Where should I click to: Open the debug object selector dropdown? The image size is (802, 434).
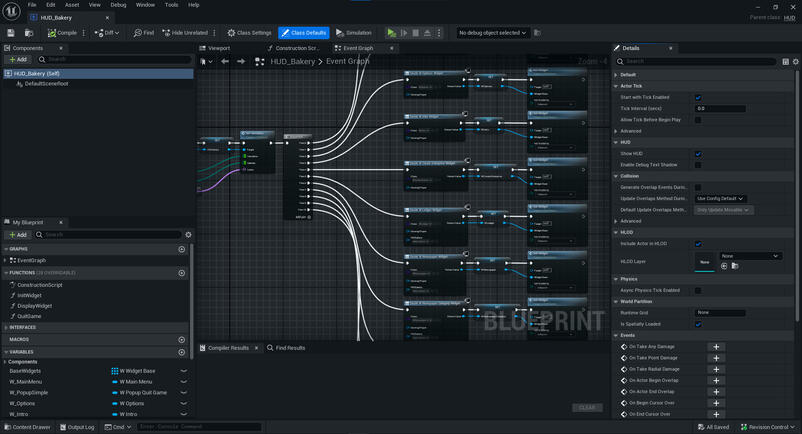coord(493,33)
